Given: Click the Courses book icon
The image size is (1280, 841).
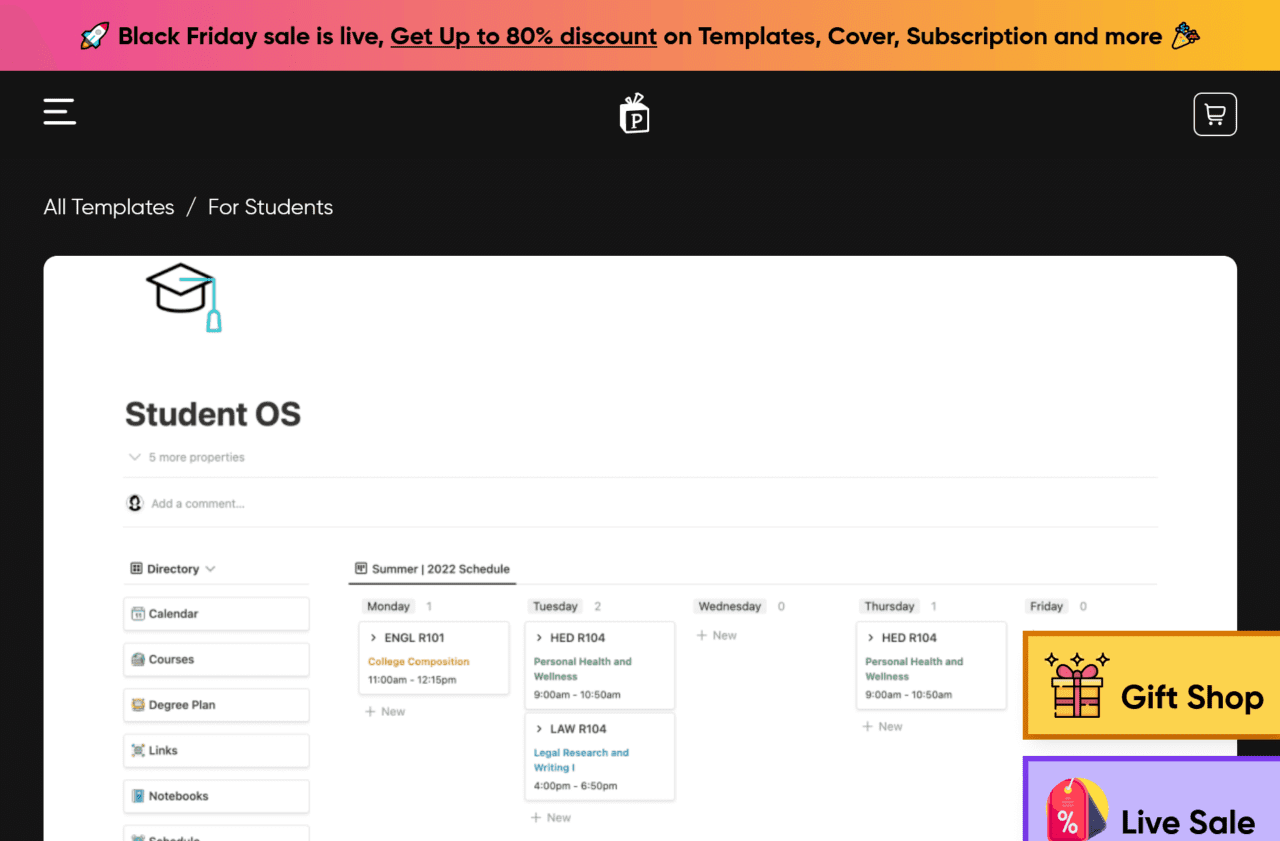Looking at the screenshot, I should pos(141,659).
